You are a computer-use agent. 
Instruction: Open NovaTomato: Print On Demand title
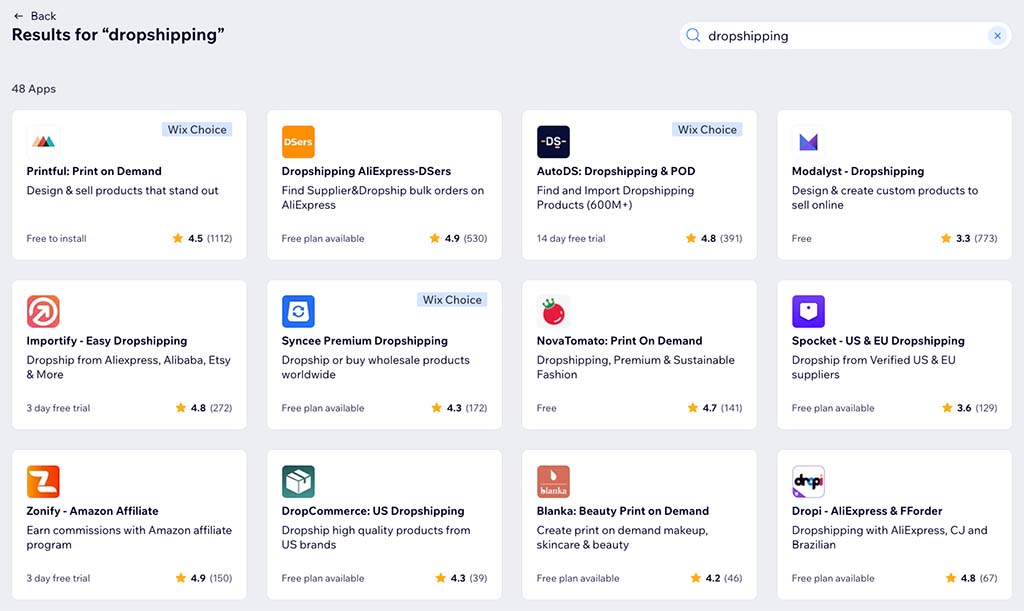pos(619,341)
